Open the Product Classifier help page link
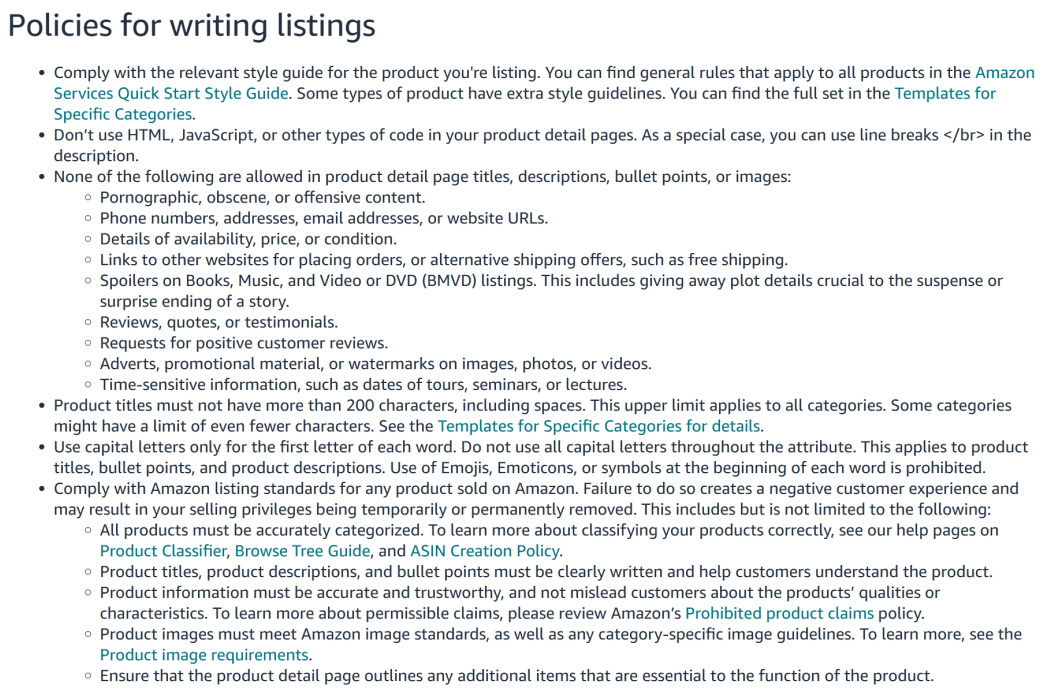This screenshot has width=1041, height=690. coord(165,551)
